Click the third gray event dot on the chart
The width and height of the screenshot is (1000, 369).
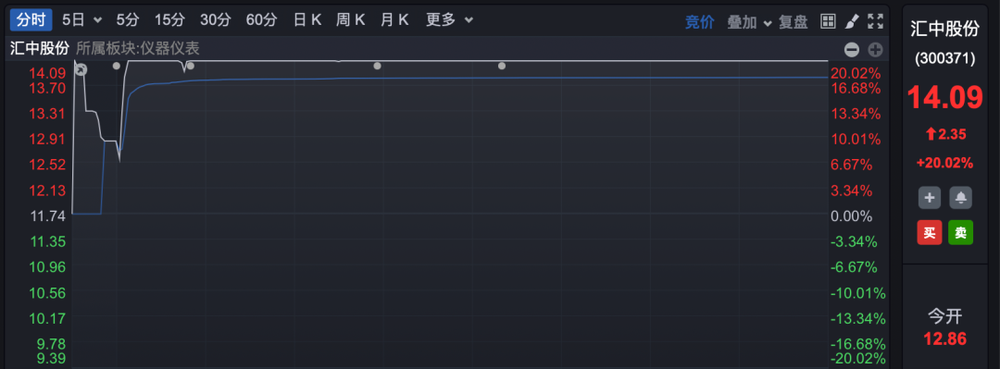pyautogui.click(x=377, y=66)
